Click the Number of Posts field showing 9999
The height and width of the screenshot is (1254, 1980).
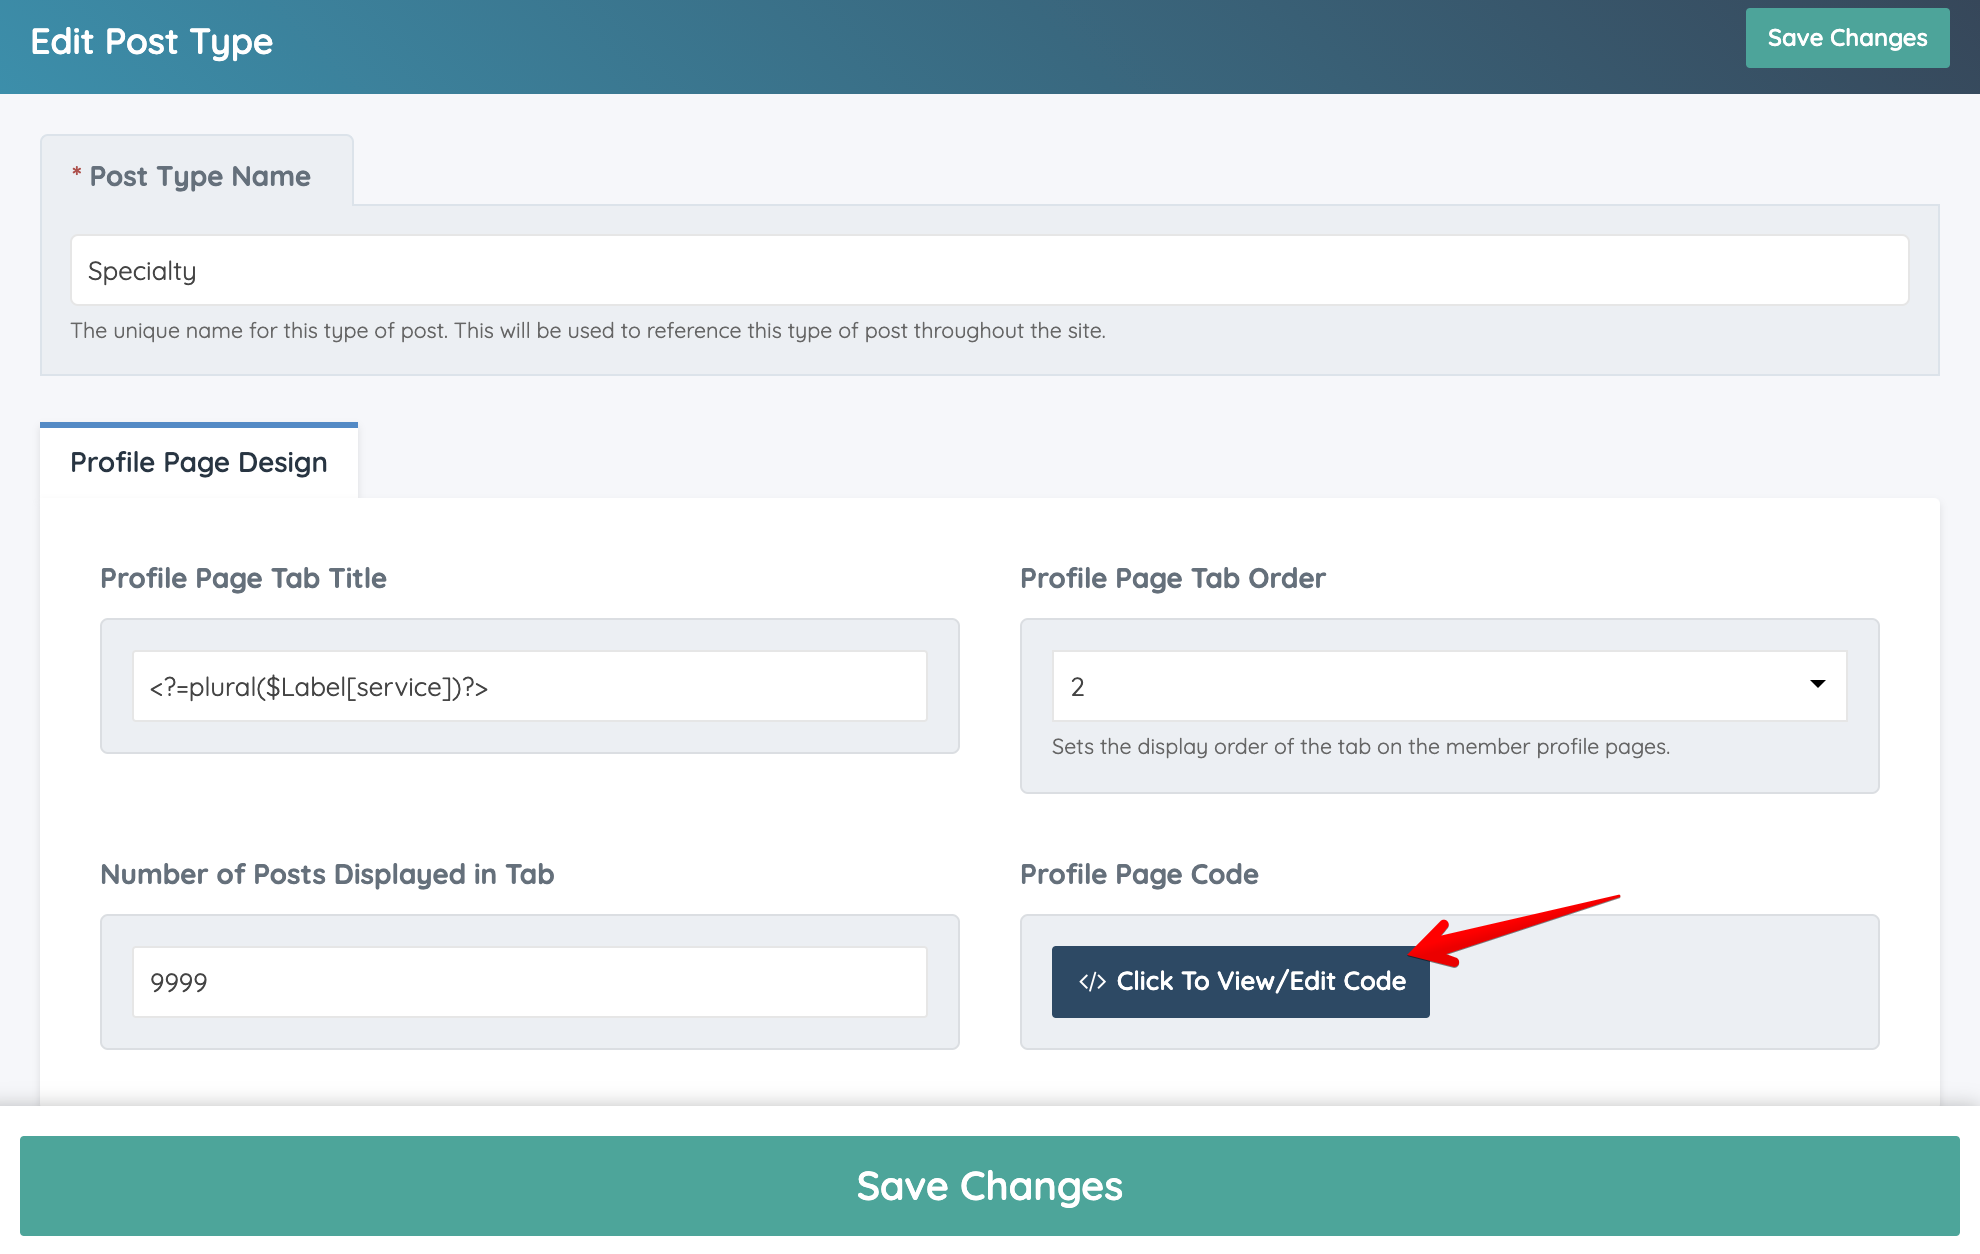(x=529, y=982)
